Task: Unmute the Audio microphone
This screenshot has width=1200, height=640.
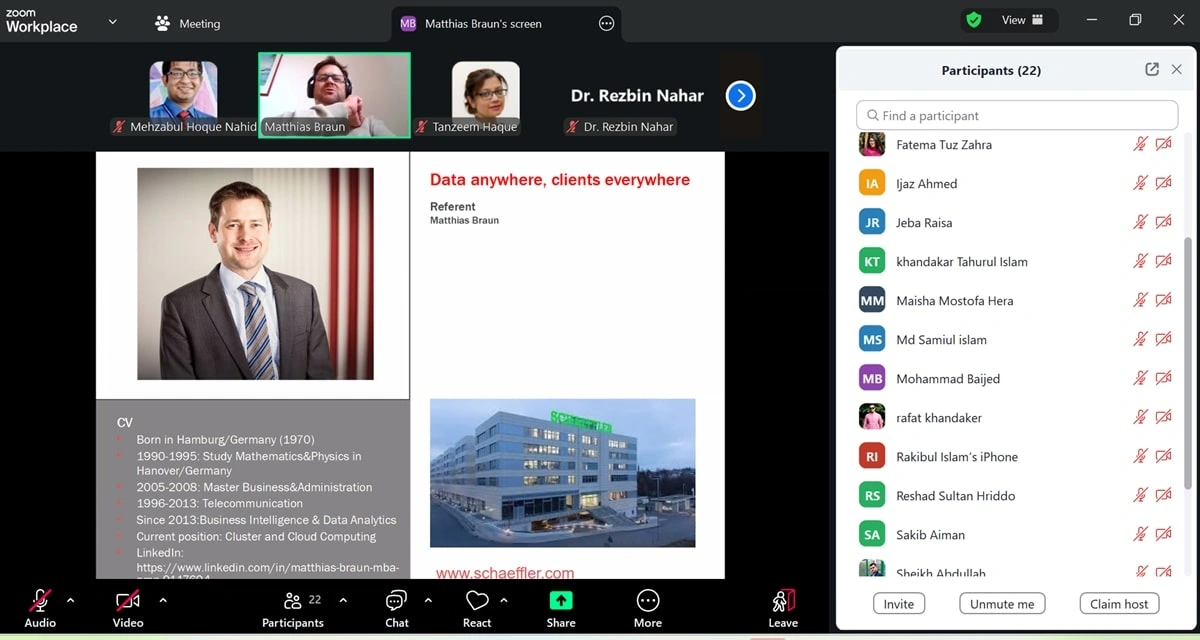Action: [40, 601]
